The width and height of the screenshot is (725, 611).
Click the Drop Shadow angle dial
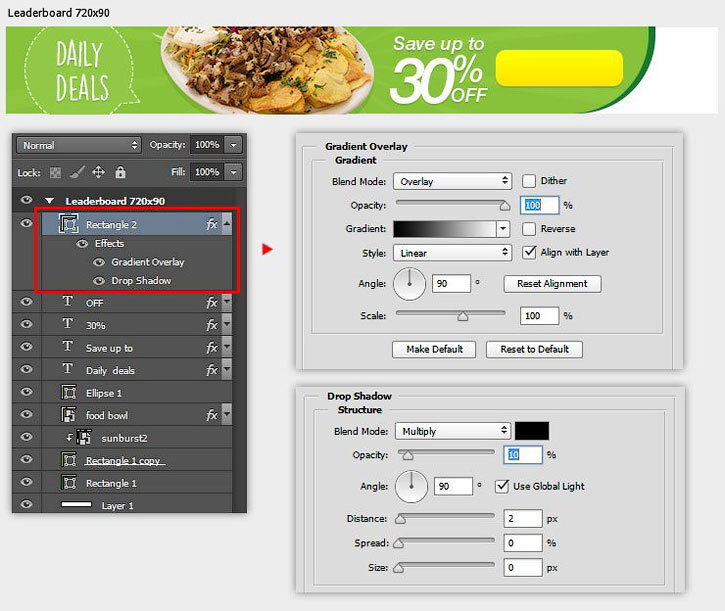click(x=411, y=487)
